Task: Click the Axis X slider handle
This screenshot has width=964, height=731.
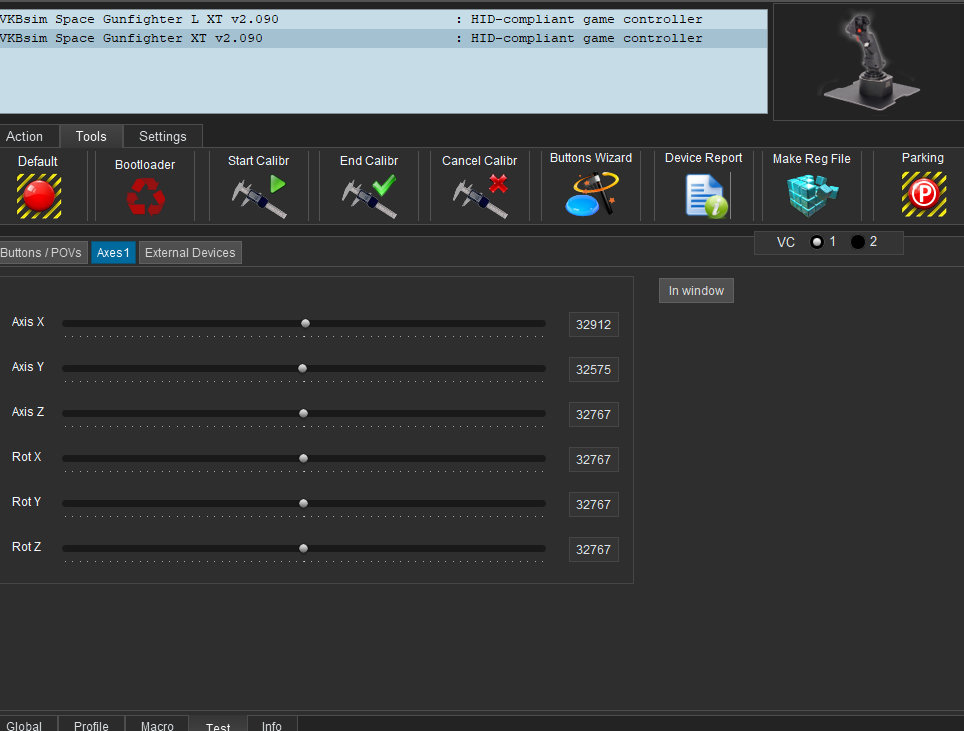Action: pyautogui.click(x=305, y=323)
